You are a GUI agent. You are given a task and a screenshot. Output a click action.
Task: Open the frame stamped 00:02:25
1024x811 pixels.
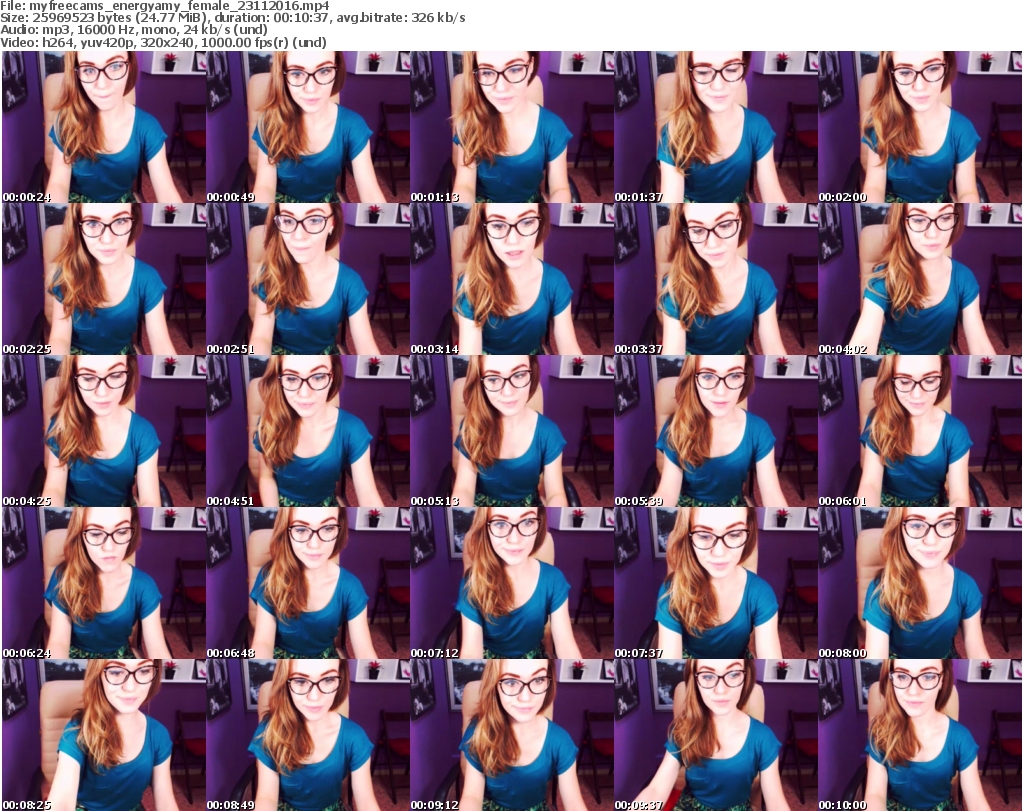pyautogui.click(x=104, y=279)
